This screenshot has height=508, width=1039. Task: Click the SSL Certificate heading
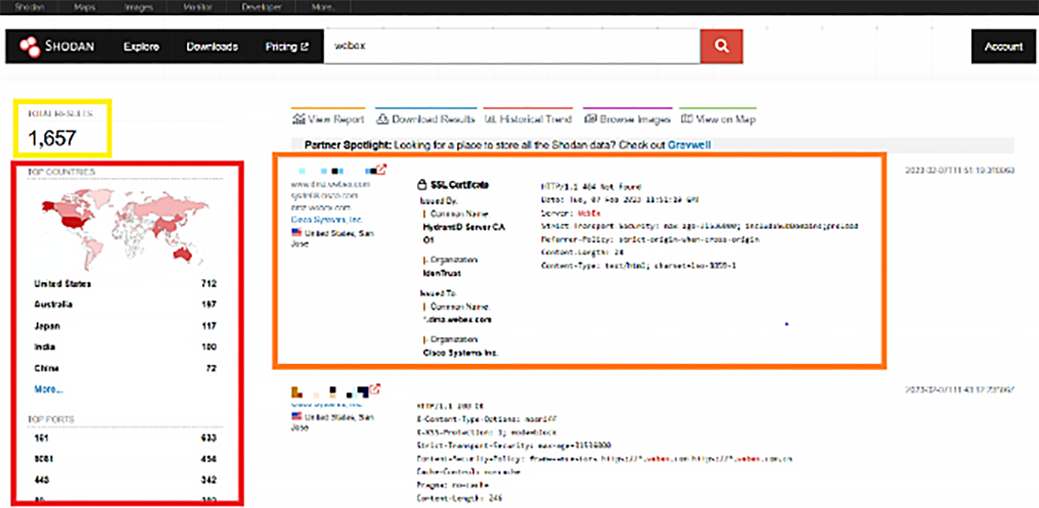point(459,185)
